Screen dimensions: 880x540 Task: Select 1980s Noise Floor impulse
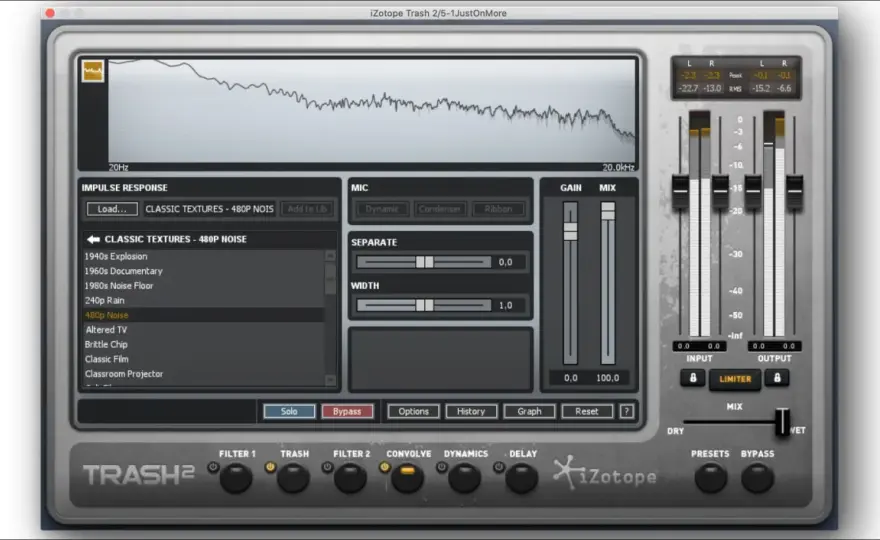coord(204,286)
